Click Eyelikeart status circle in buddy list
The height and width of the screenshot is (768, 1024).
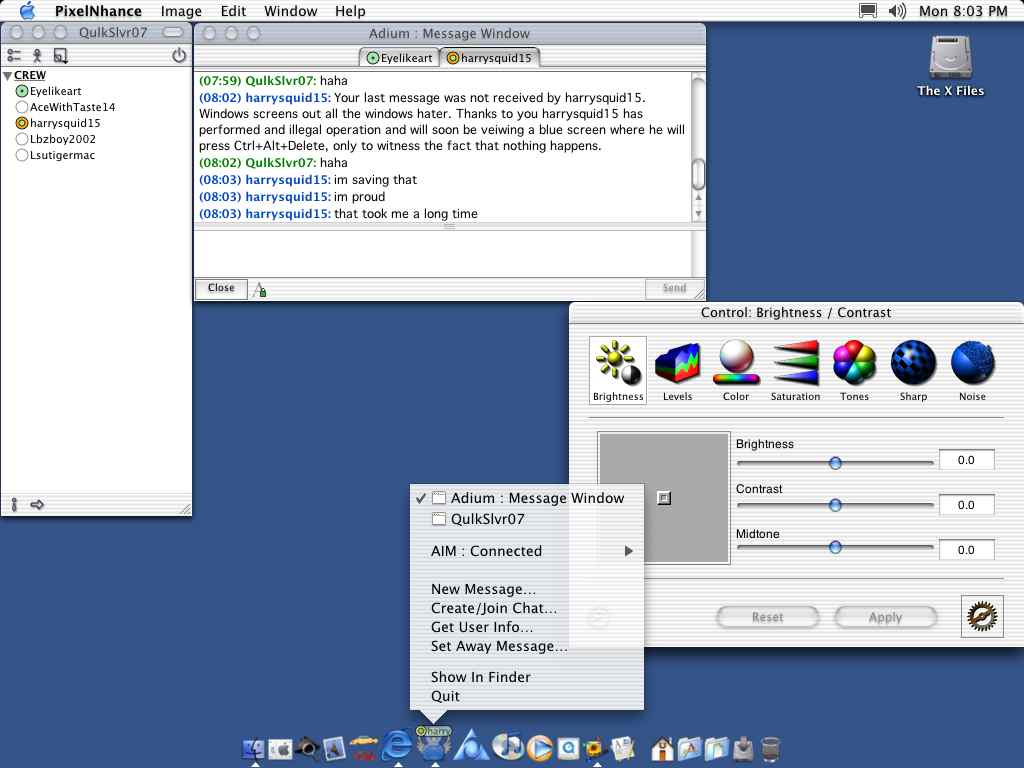(x=22, y=91)
